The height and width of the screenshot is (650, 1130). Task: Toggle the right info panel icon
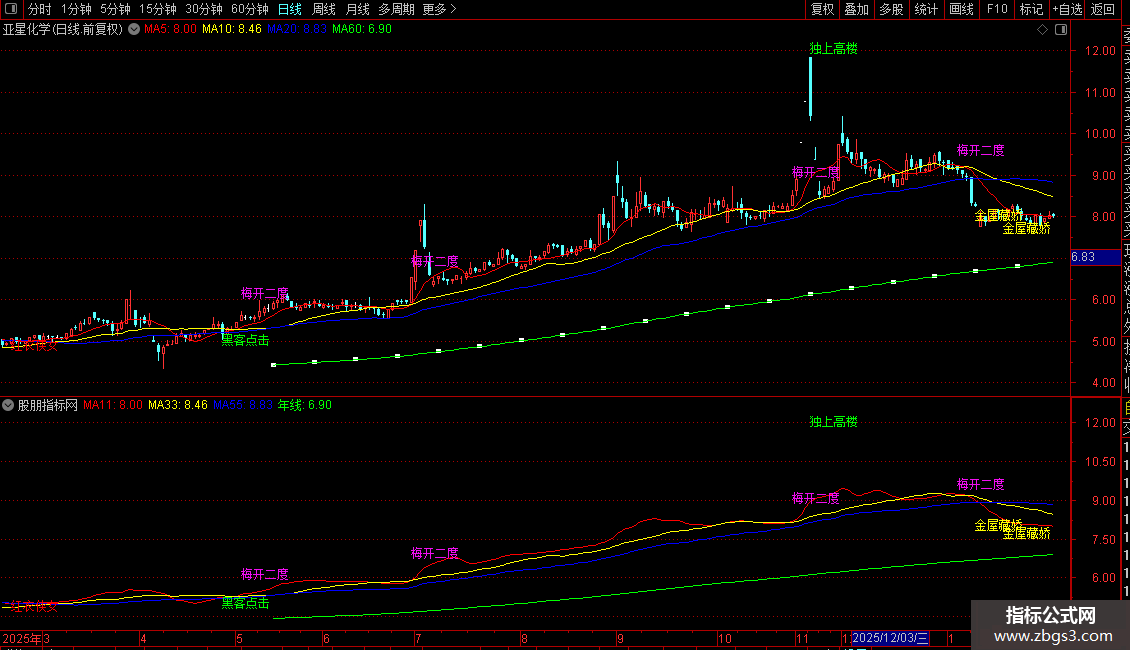click(1061, 30)
